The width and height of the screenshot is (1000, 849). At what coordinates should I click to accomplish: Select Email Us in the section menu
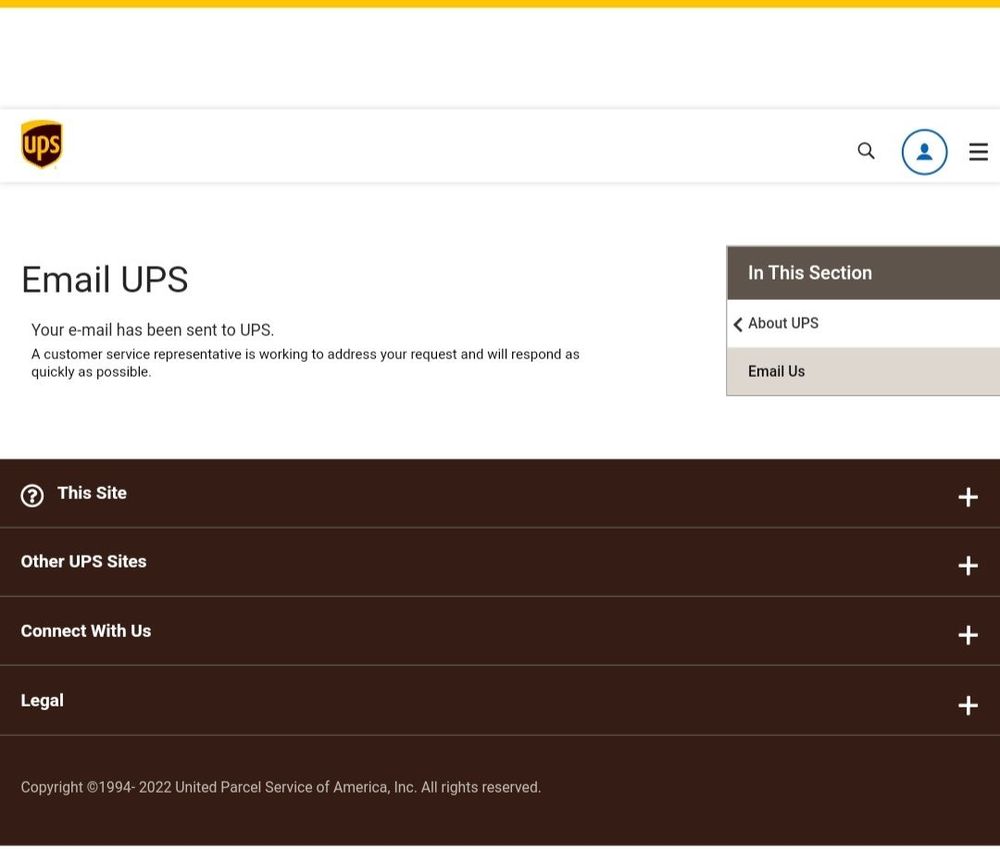pyautogui.click(x=776, y=371)
